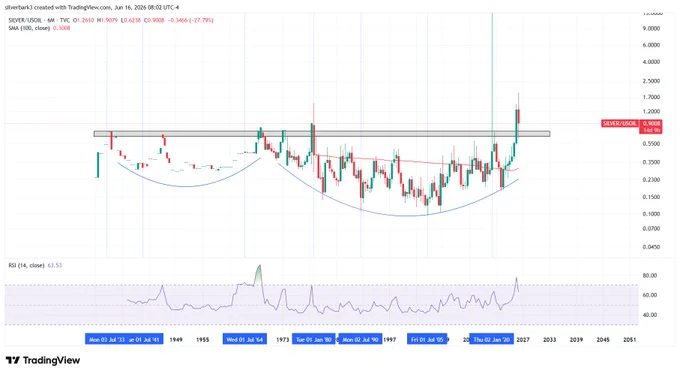
Task: Click the 63.53 RSI value in legend
Action: pyautogui.click(x=54, y=265)
